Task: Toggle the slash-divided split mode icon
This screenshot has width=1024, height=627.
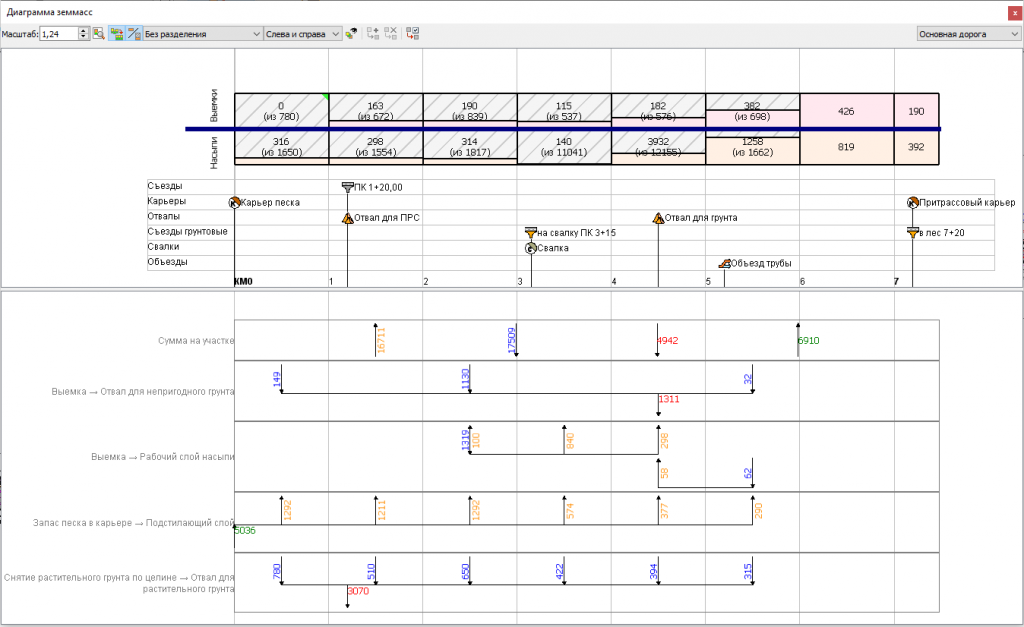Action: tap(134, 33)
